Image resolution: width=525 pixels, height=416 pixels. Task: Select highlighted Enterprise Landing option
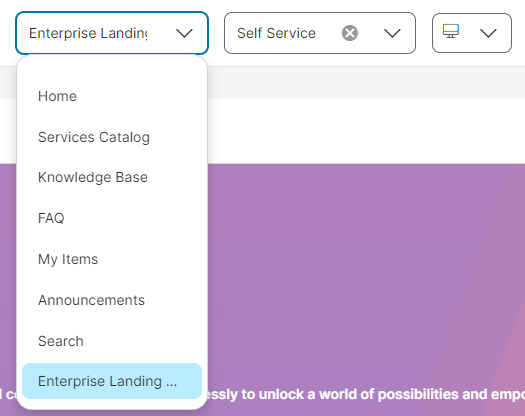[112, 381]
